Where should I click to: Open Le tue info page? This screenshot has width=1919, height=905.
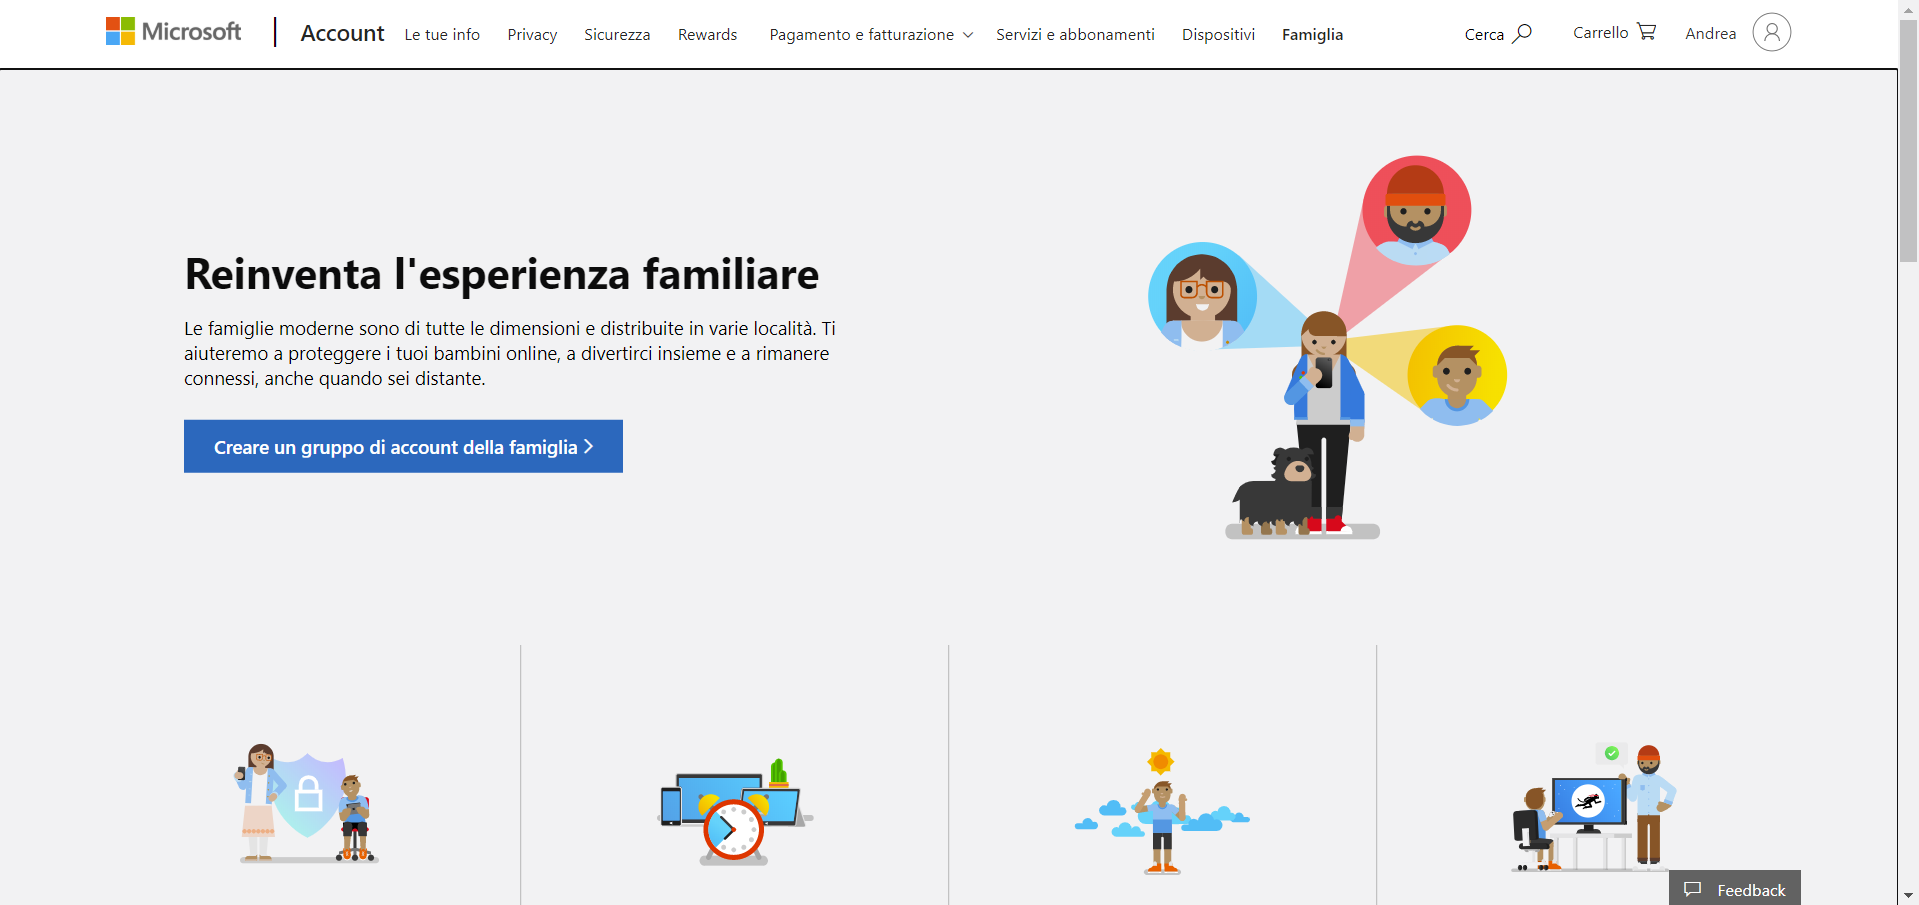tap(442, 34)
